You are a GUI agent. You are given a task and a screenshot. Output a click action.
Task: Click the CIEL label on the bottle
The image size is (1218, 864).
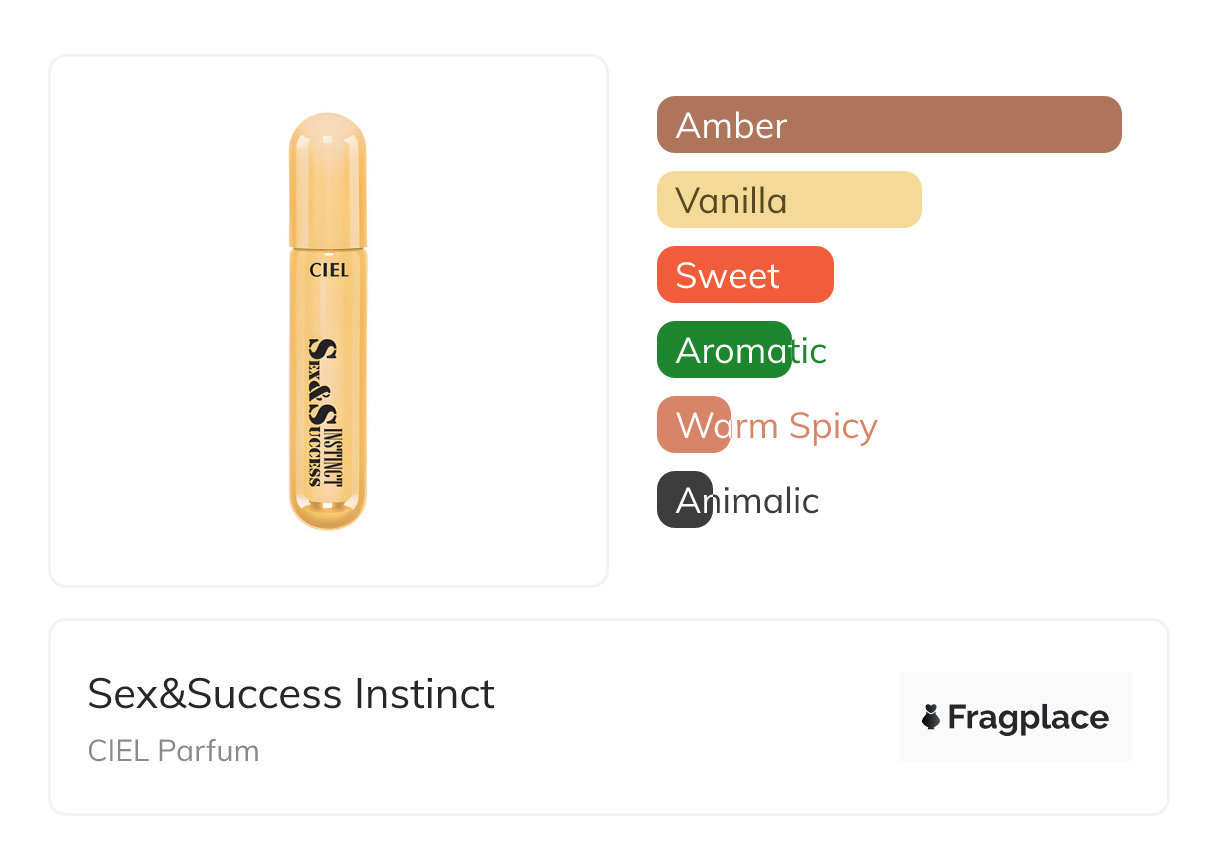coord(328,270)
